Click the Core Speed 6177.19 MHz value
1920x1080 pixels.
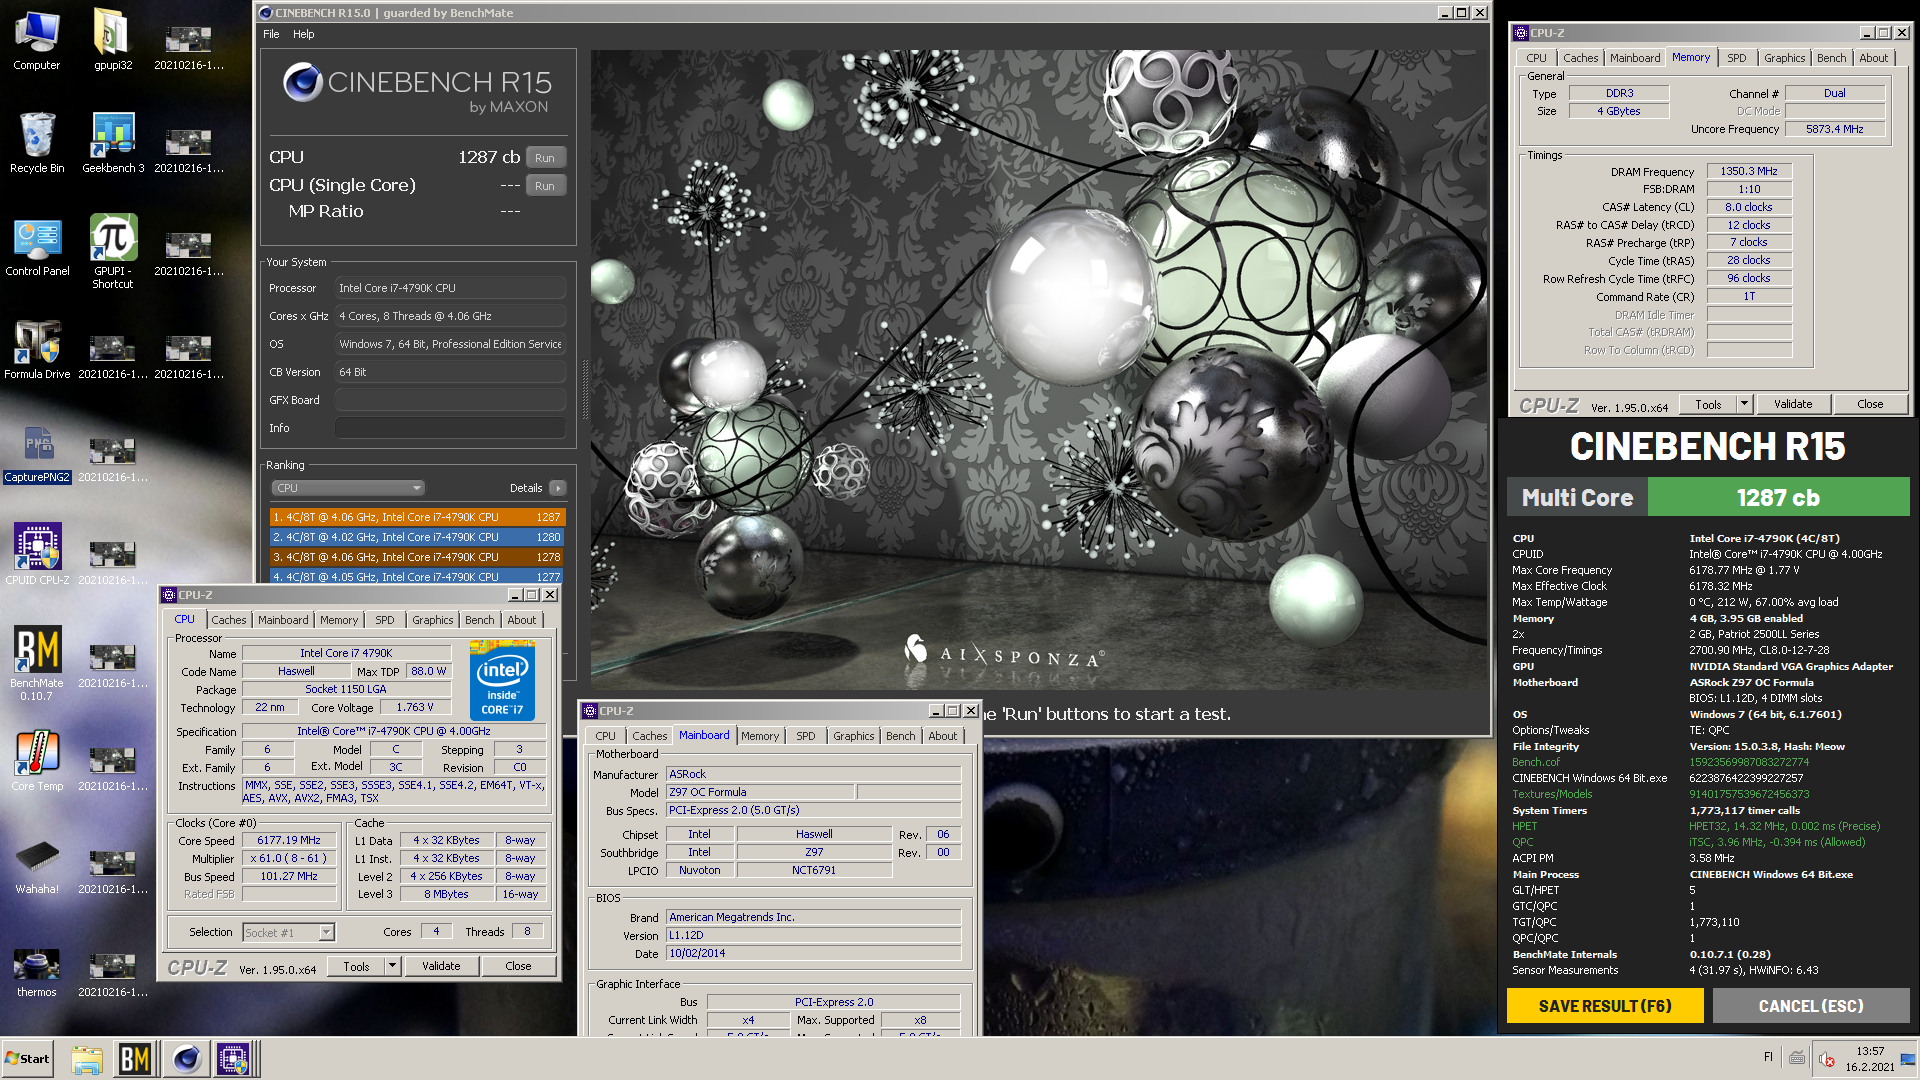pyautogui.click(x=288, y=840)
